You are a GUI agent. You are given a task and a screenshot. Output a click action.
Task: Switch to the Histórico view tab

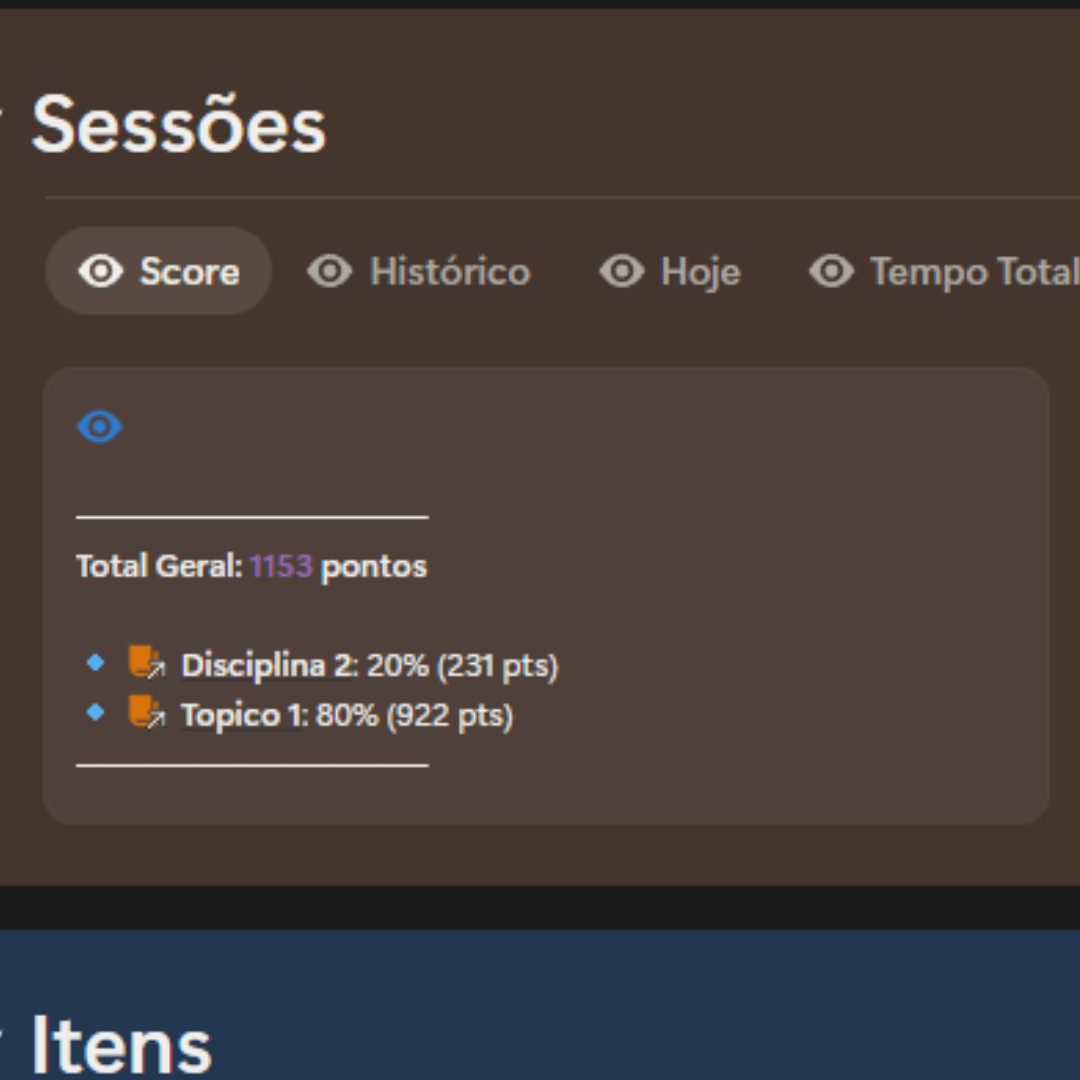pyautogui.click(x=450, y=272)
